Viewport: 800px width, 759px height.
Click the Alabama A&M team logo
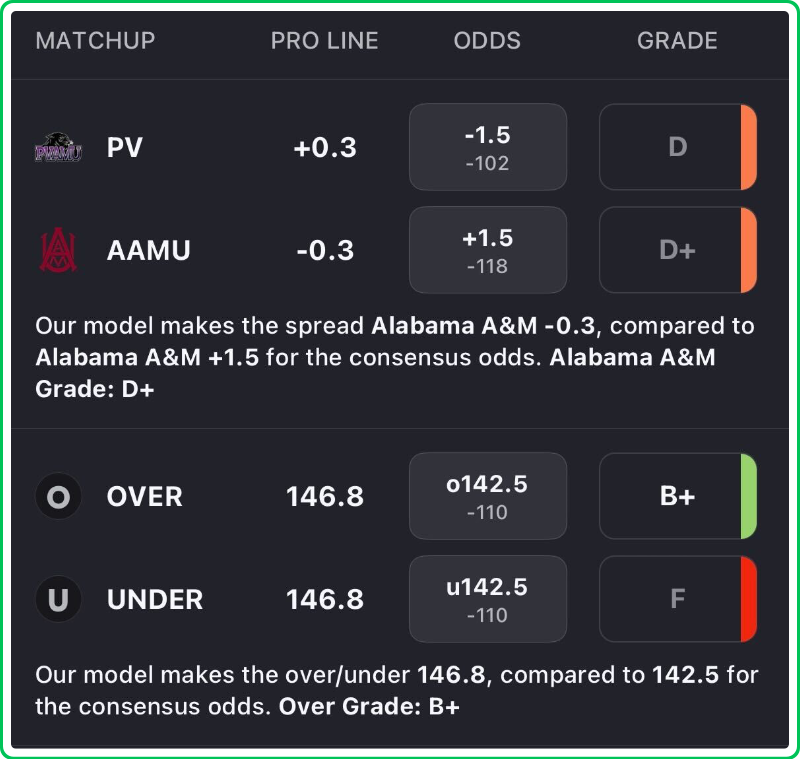(x=58, y=250)
